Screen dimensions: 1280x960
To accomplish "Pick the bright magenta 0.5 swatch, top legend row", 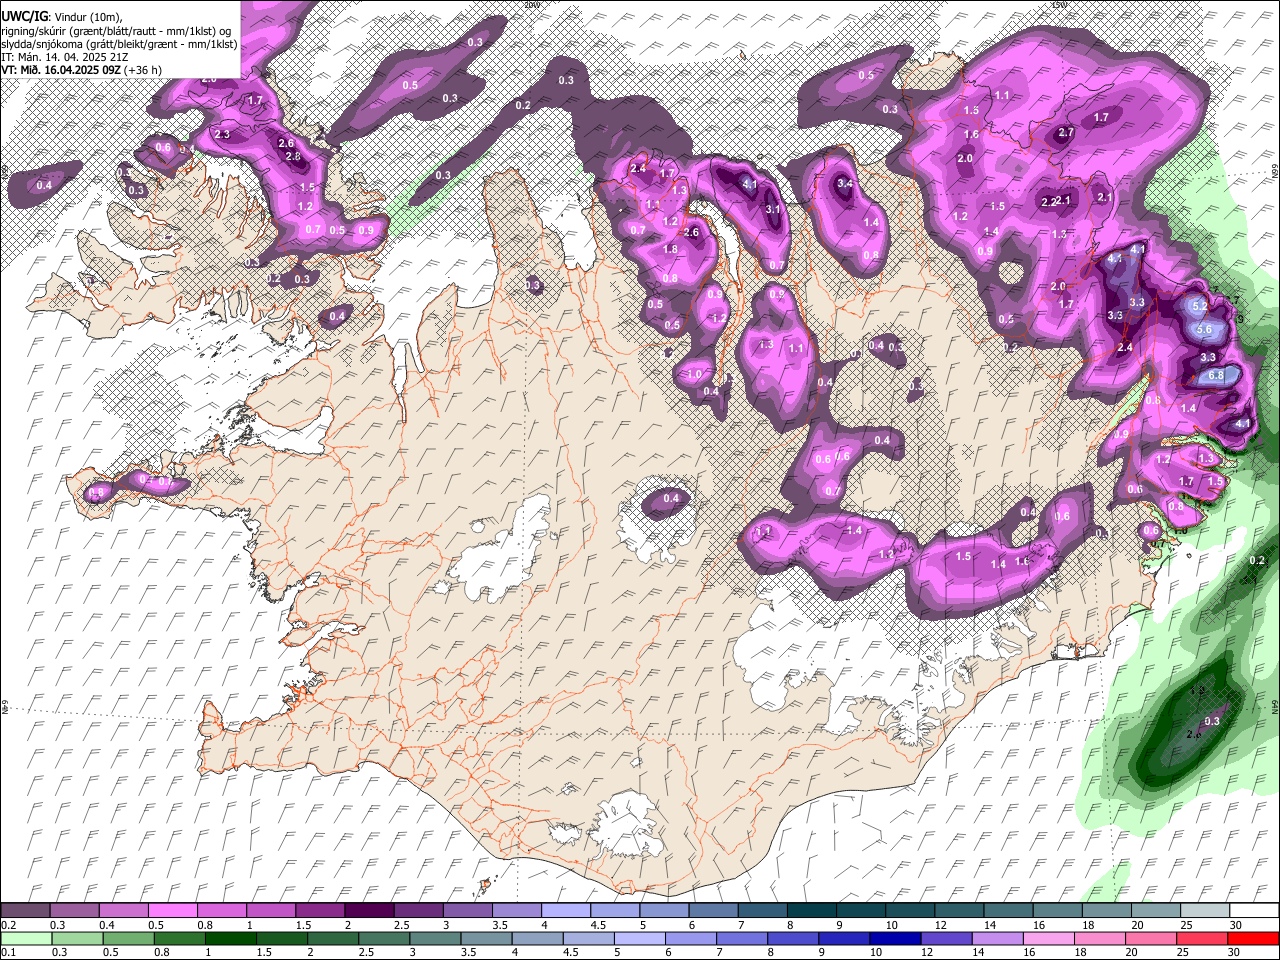I will point(172,910).
